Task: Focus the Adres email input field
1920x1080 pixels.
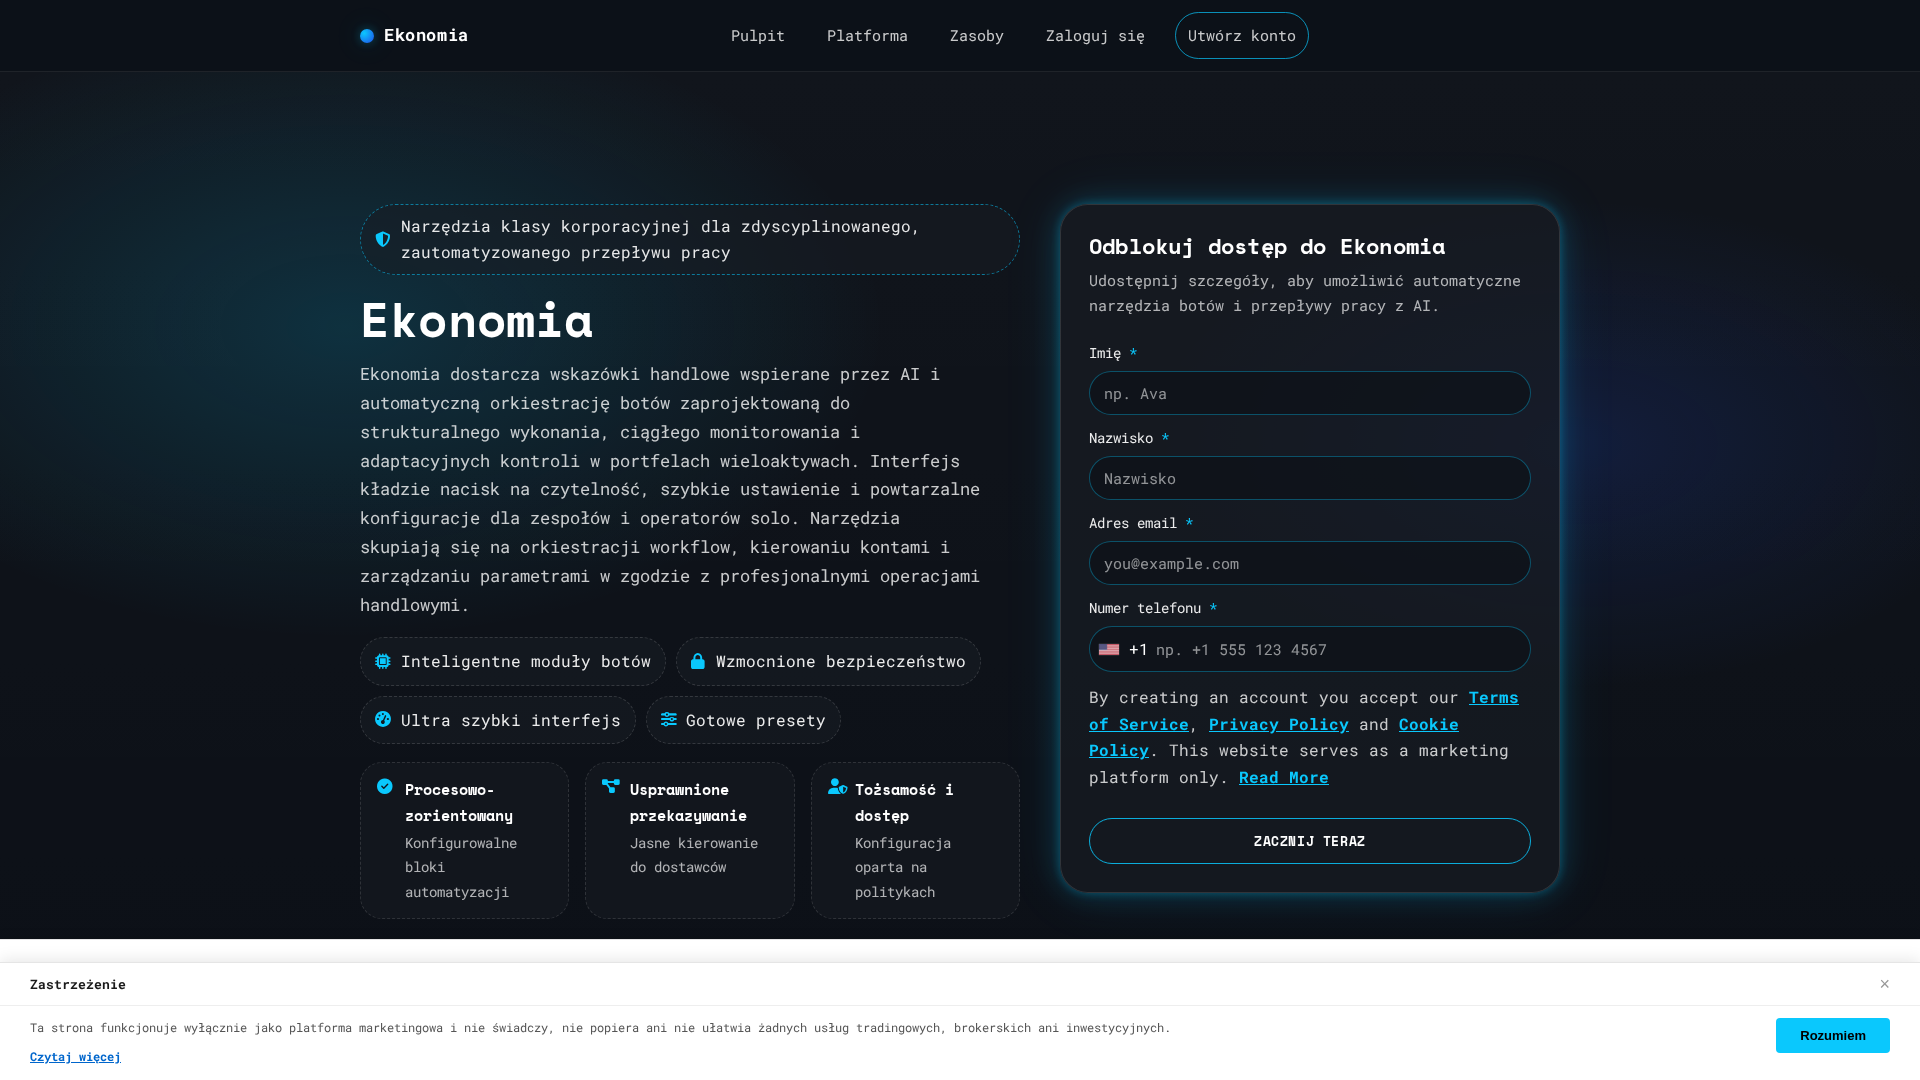Action: (1309, 563)
